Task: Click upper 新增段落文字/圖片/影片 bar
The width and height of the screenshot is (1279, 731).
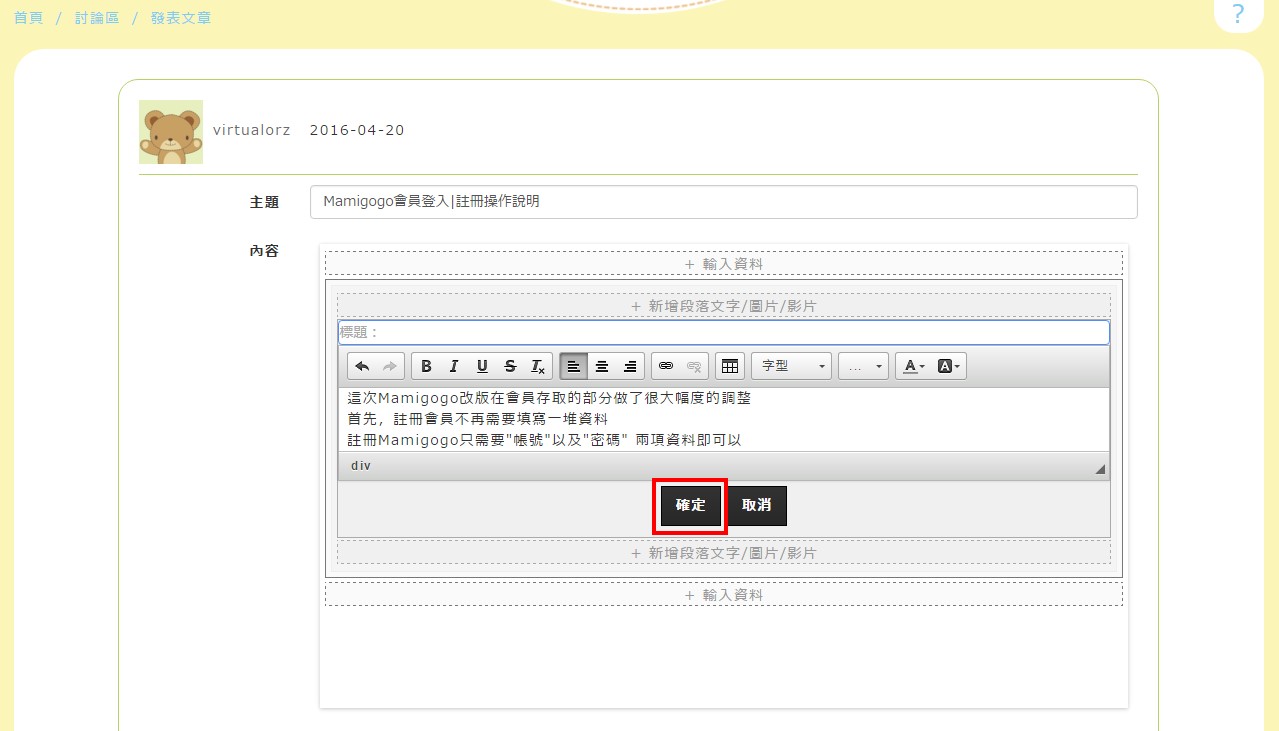Action: [724, 305]
